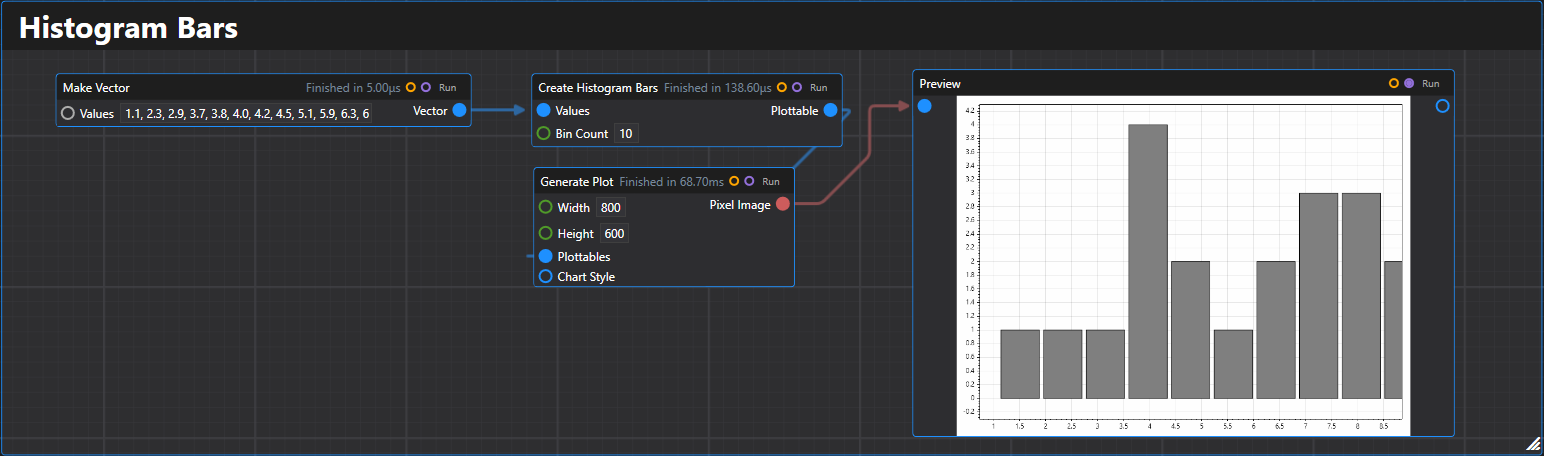Click the orange status circle on Preview node

(x=1394, y=83)
